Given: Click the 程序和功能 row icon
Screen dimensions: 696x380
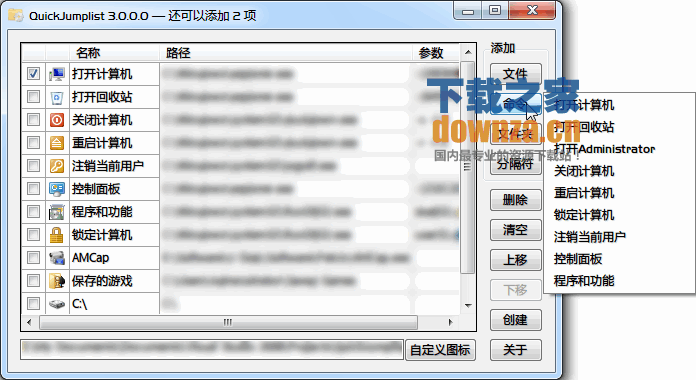Looking at the screenshot, I should click(x=57, y=212).
